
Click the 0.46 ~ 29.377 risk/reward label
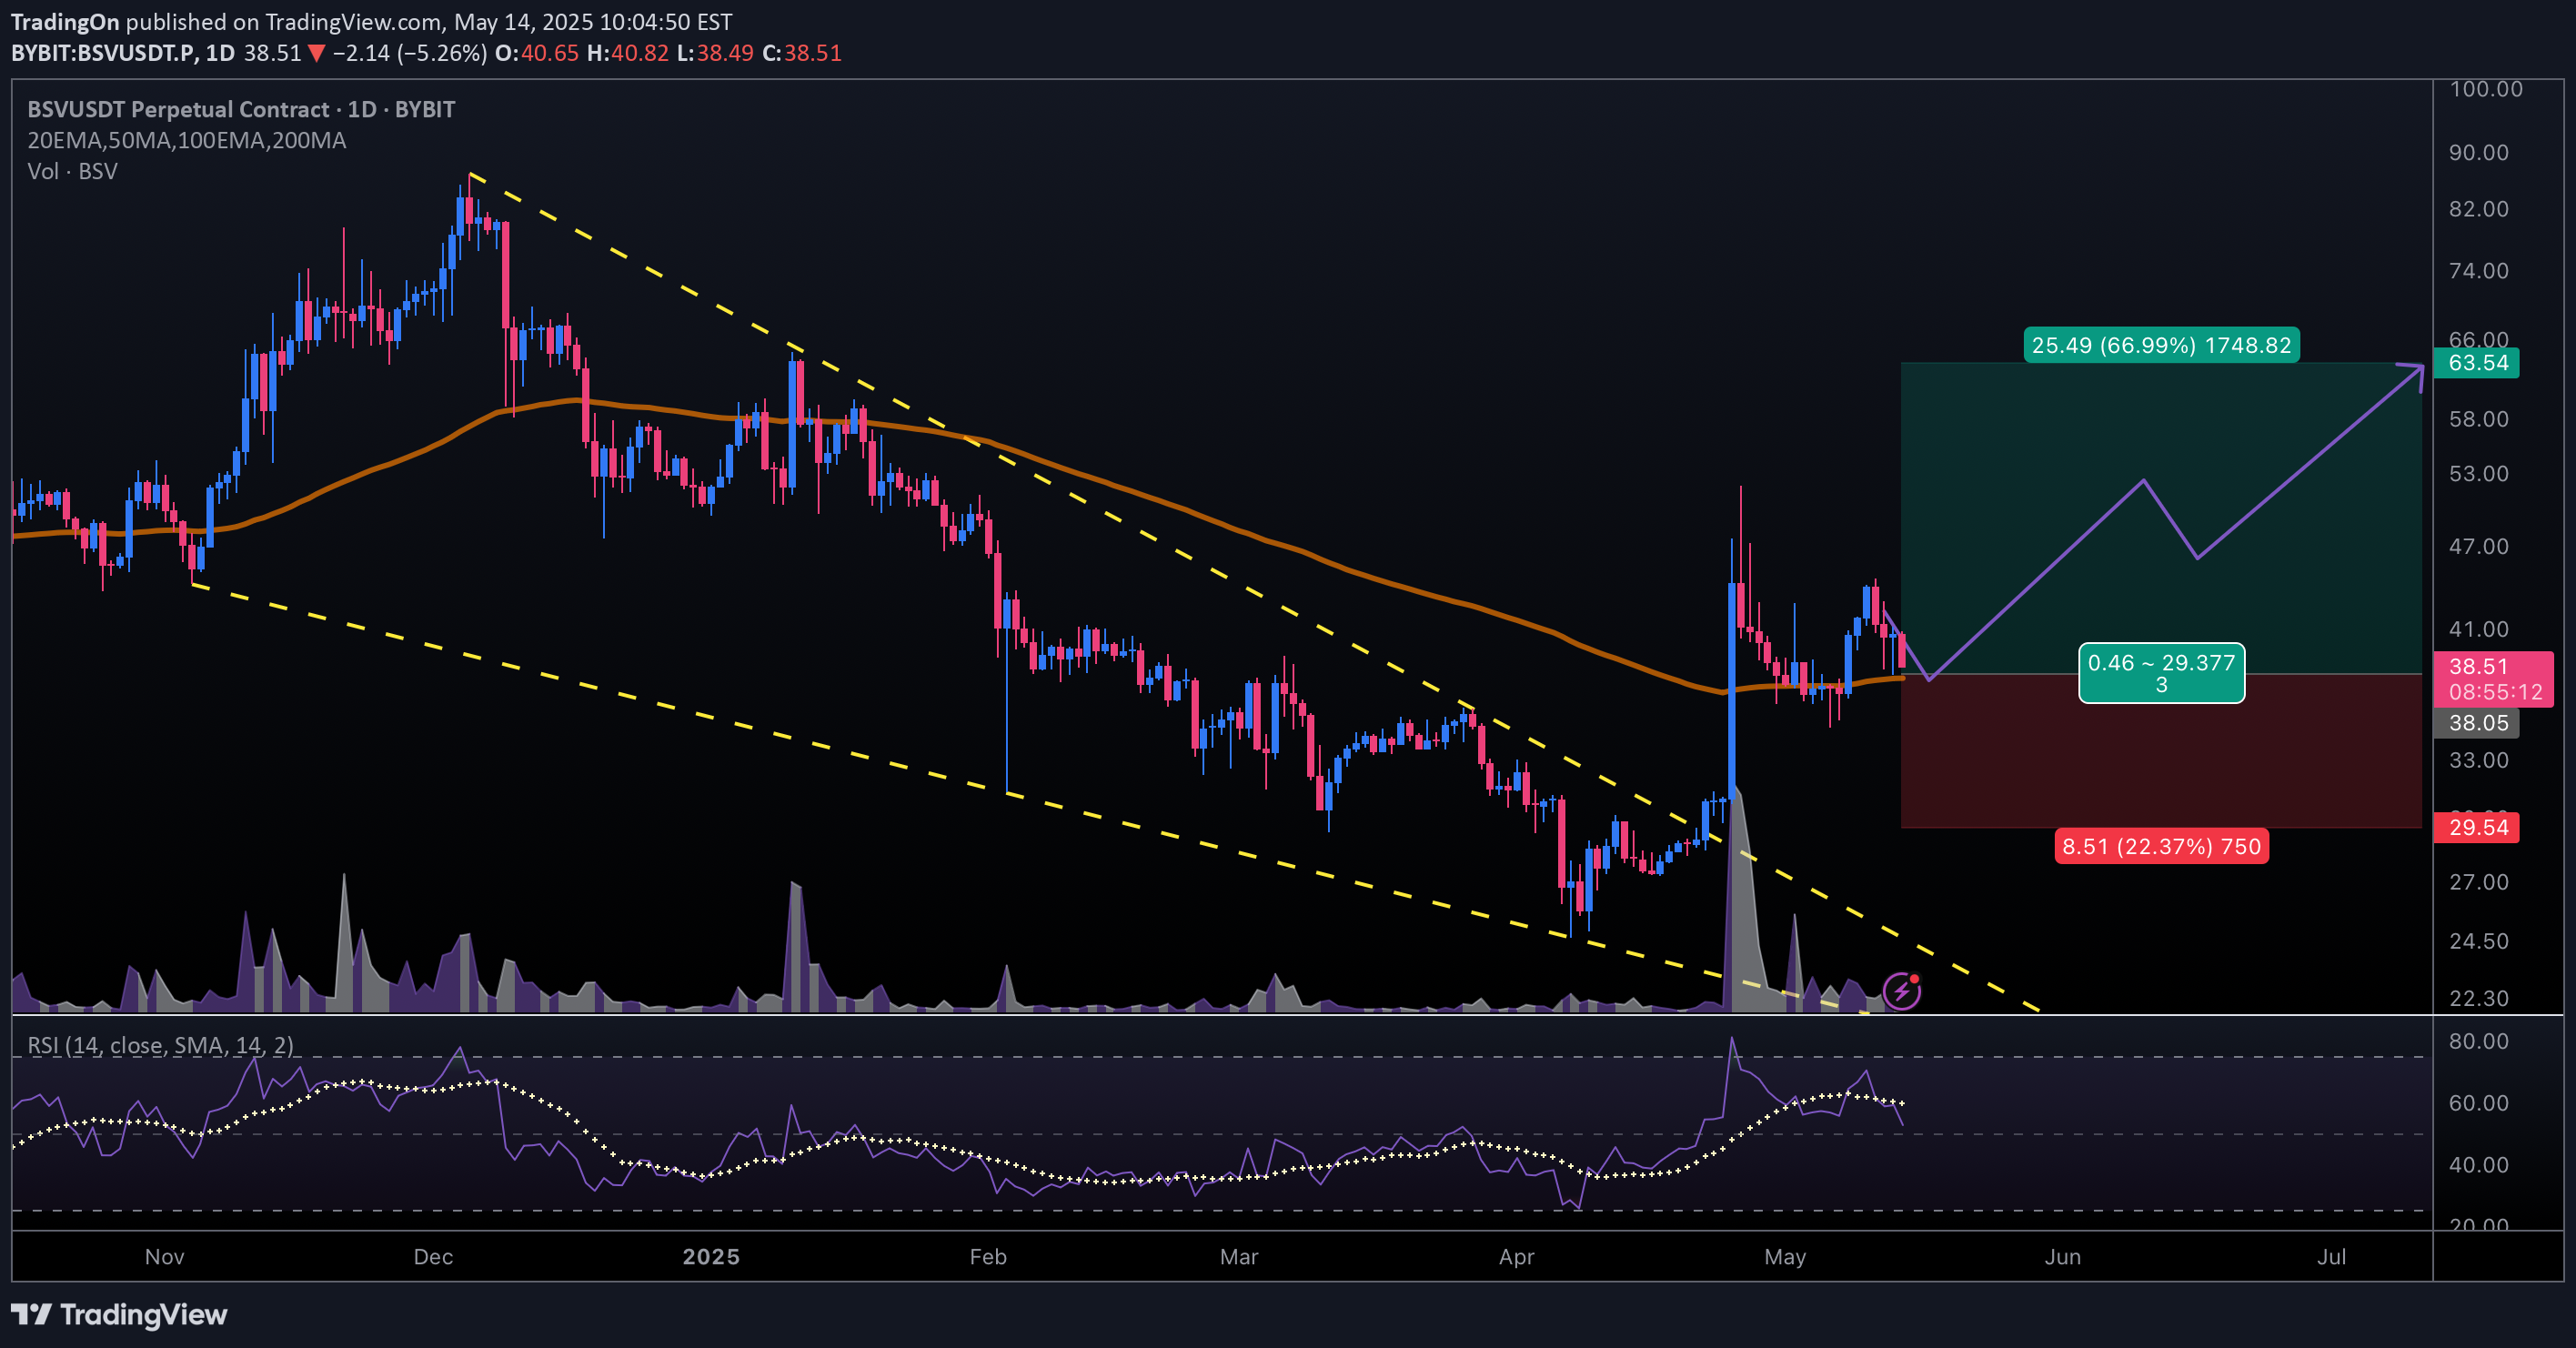pos(2160,673)
